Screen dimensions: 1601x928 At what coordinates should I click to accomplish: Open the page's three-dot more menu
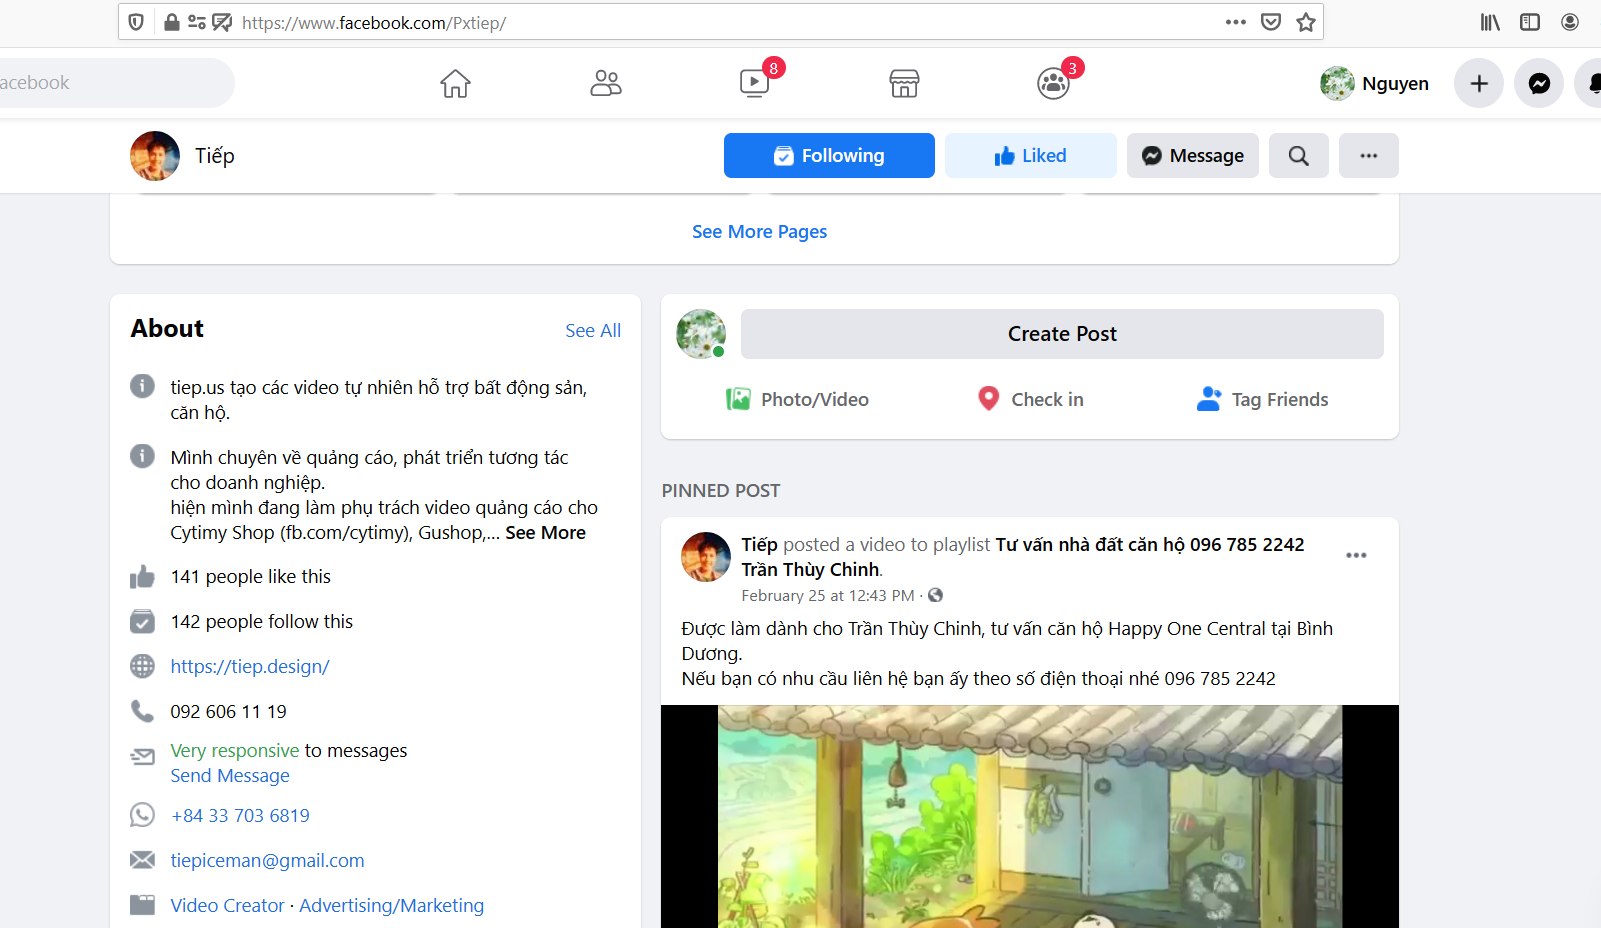[x=1368, y=155]
